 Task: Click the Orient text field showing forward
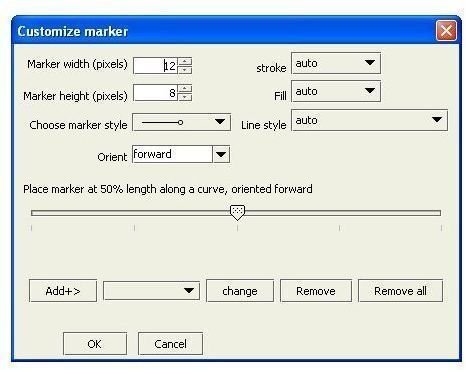point(172,154)
